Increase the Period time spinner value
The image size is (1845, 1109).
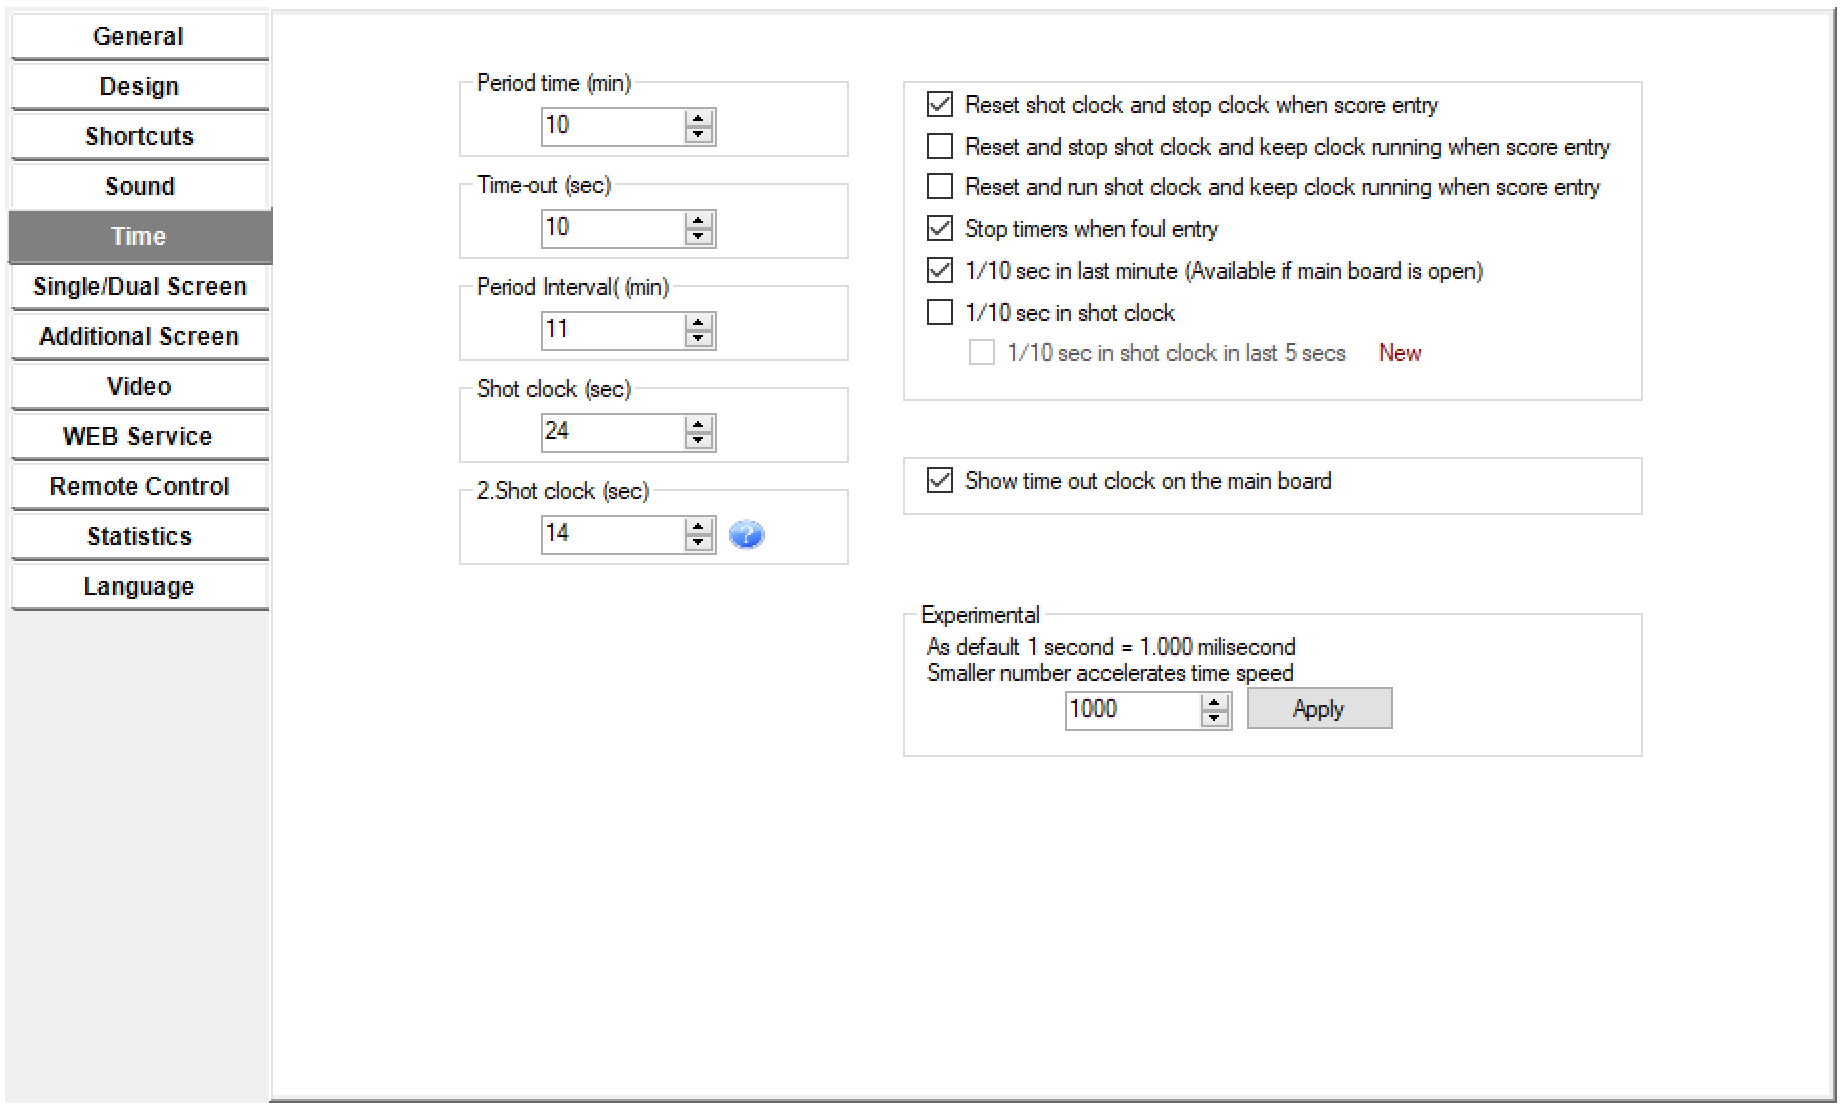699,118
